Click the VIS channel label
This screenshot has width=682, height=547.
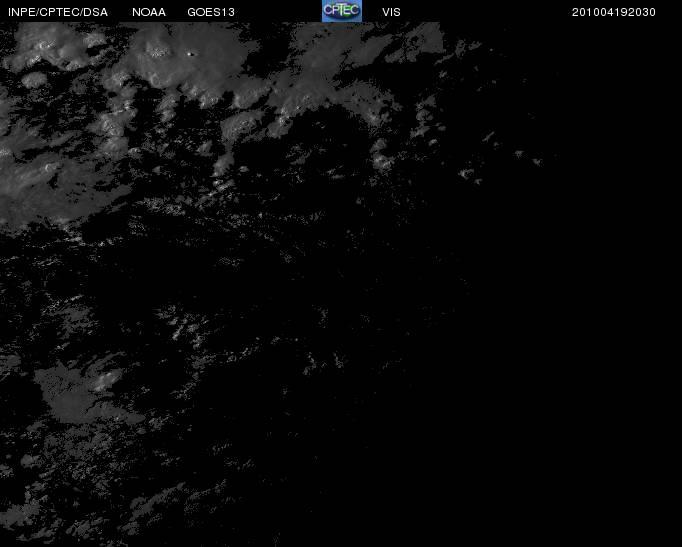click(x=391, y=12)
